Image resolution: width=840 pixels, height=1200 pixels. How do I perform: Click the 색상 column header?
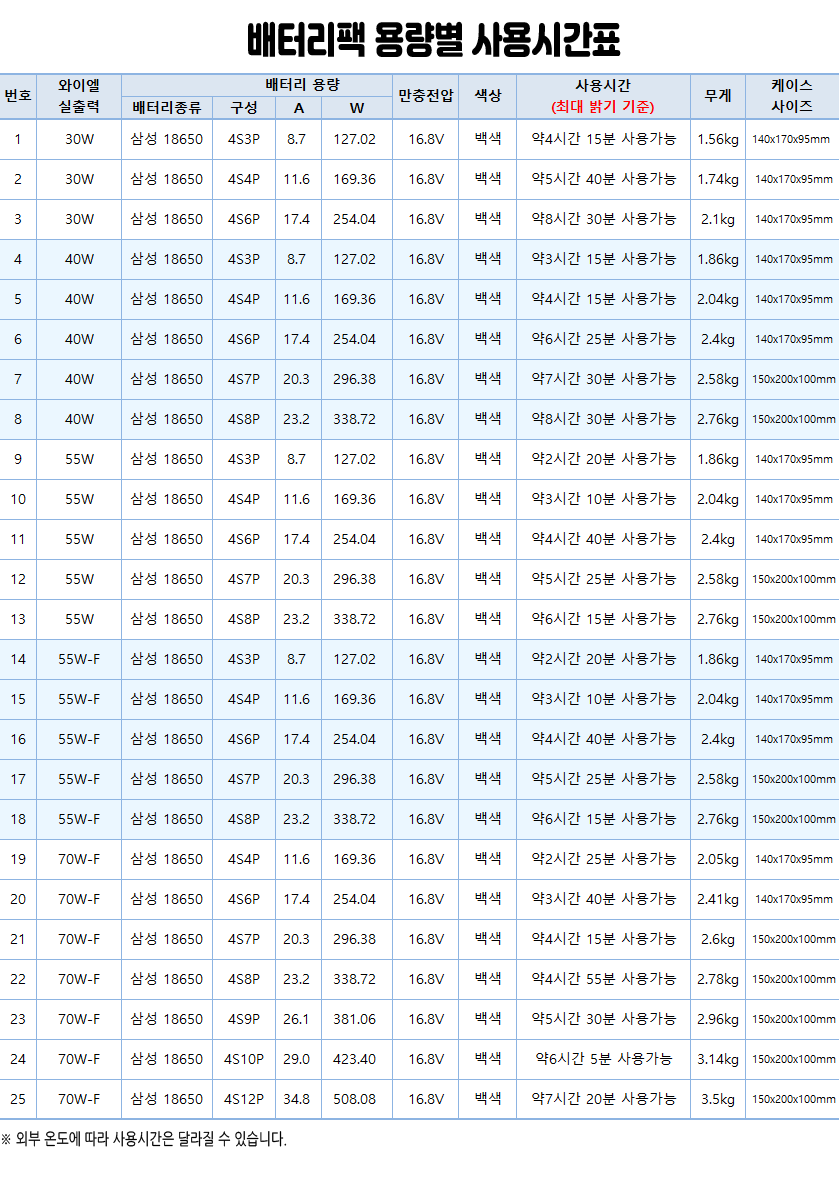(487, 96)
